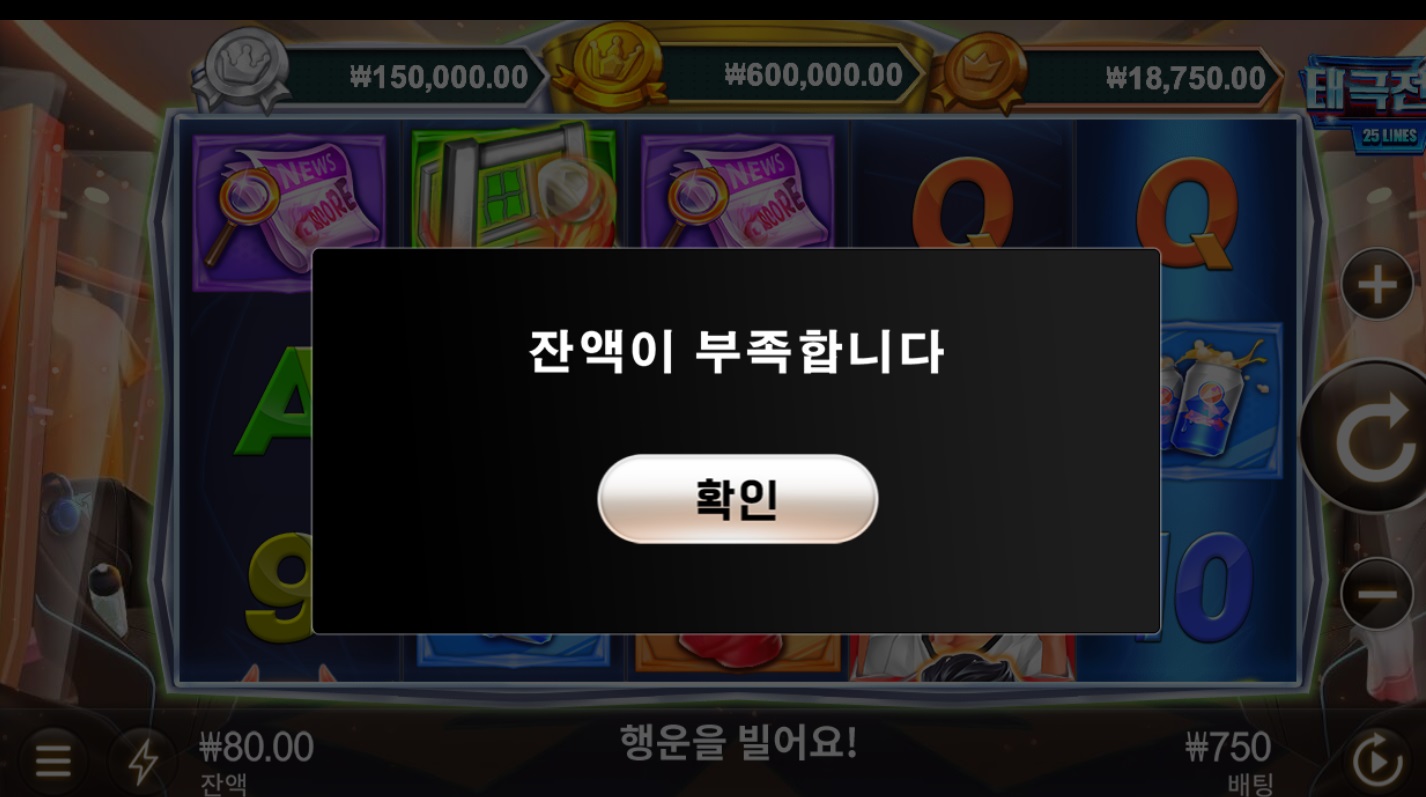Confirm the dialog with the 확인 button
Viewport: 1426px width, 797px height.
(x=737, y=499)
